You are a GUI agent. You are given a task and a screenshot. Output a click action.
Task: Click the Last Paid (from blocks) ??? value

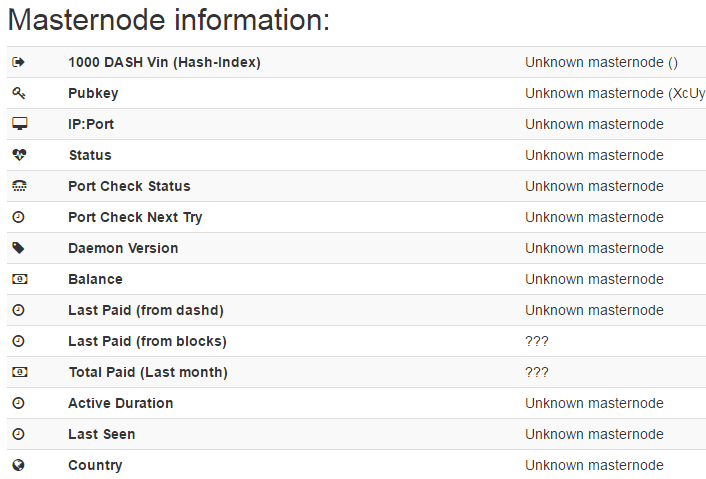(537, 341)
